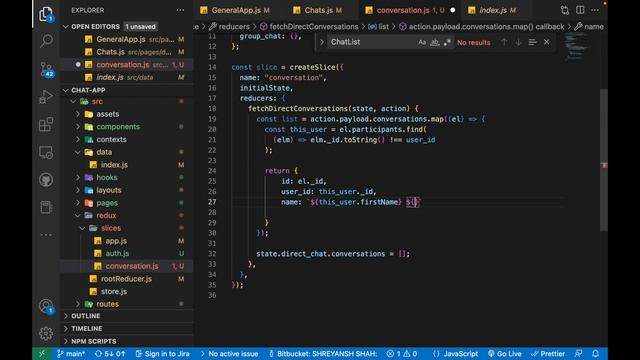Open the Run and Debug view

click(x=46, y=97)
